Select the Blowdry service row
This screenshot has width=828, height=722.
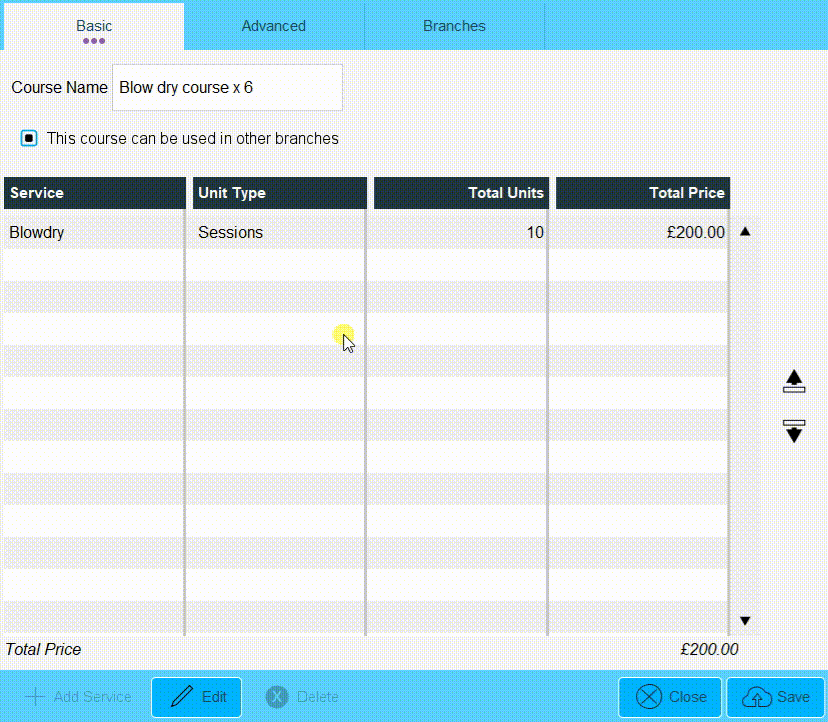[94, 232]
